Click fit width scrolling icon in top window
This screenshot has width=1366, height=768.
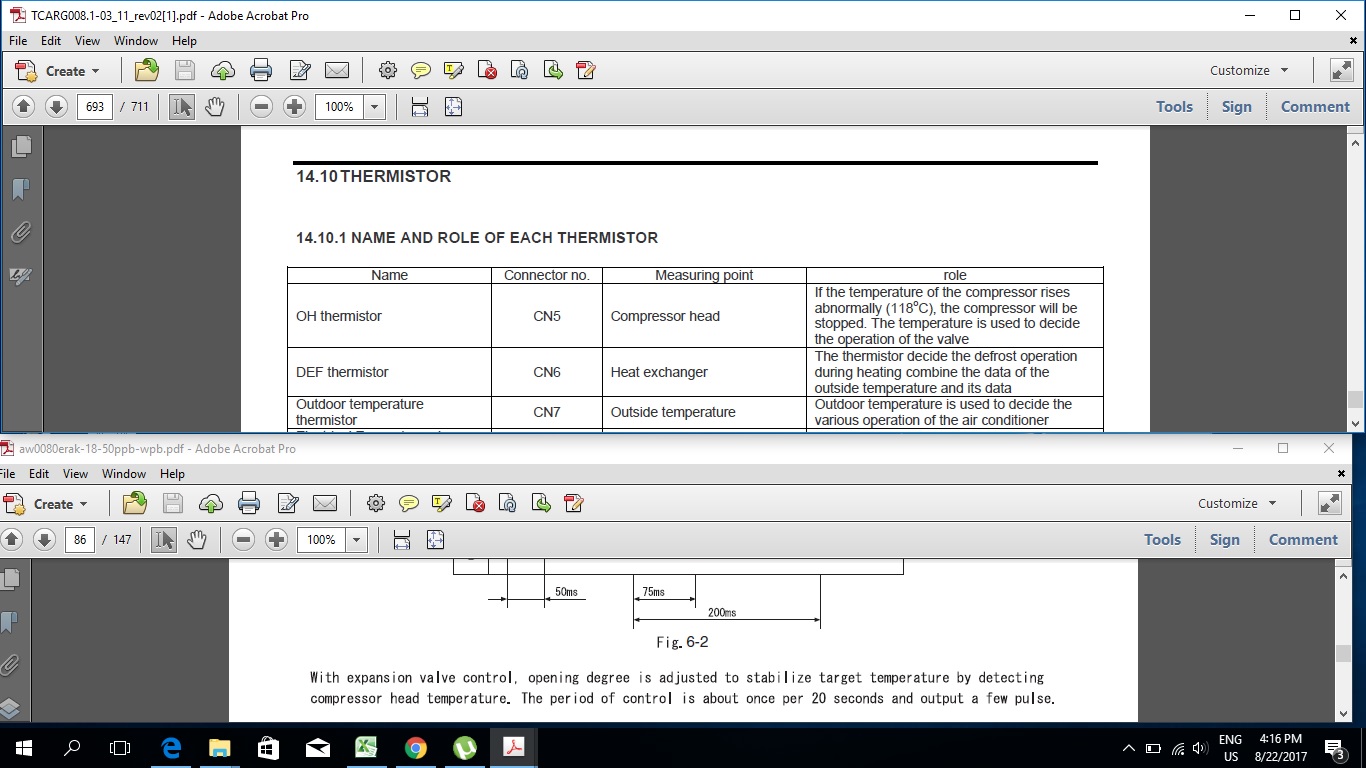(420, 107)
